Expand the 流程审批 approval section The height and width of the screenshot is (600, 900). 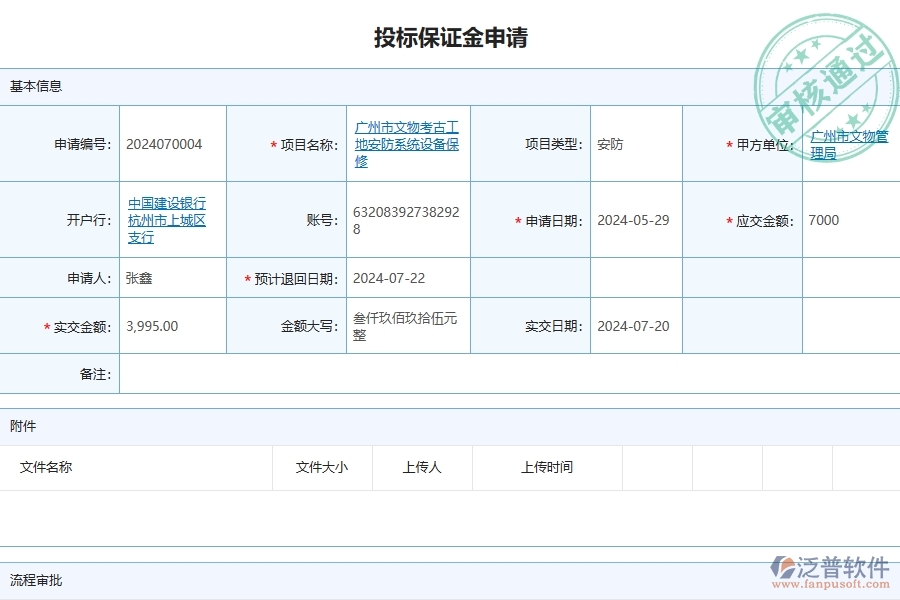(33, 580)
